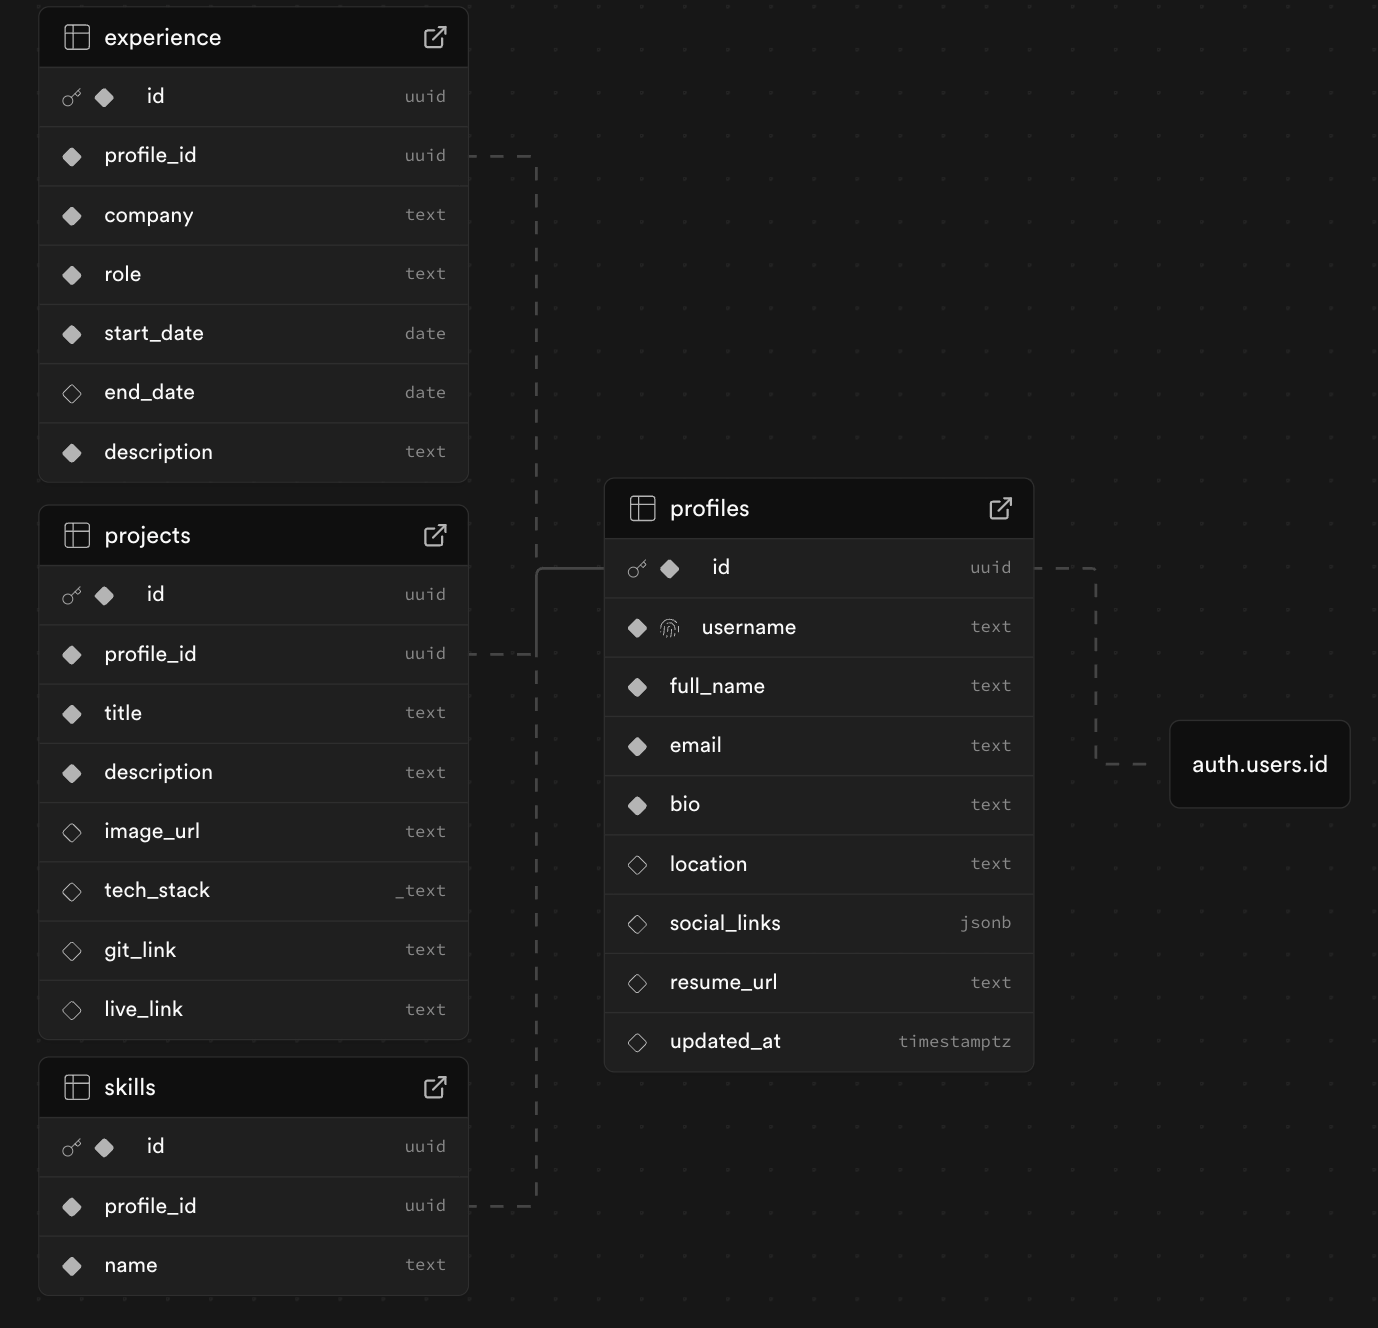Image resolution: width=1378 pixels, height=1328 pixels.
Task: Click the primary key icon beside projects id
Action: 71,595
